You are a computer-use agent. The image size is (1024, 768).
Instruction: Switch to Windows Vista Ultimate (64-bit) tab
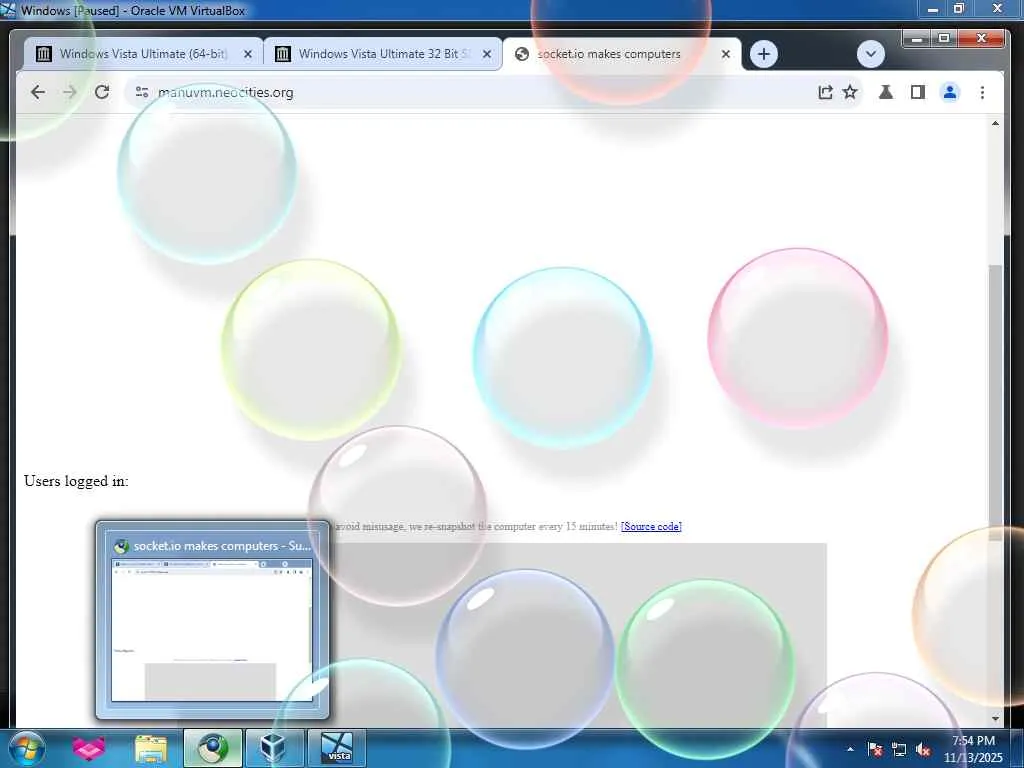(143, 54)
